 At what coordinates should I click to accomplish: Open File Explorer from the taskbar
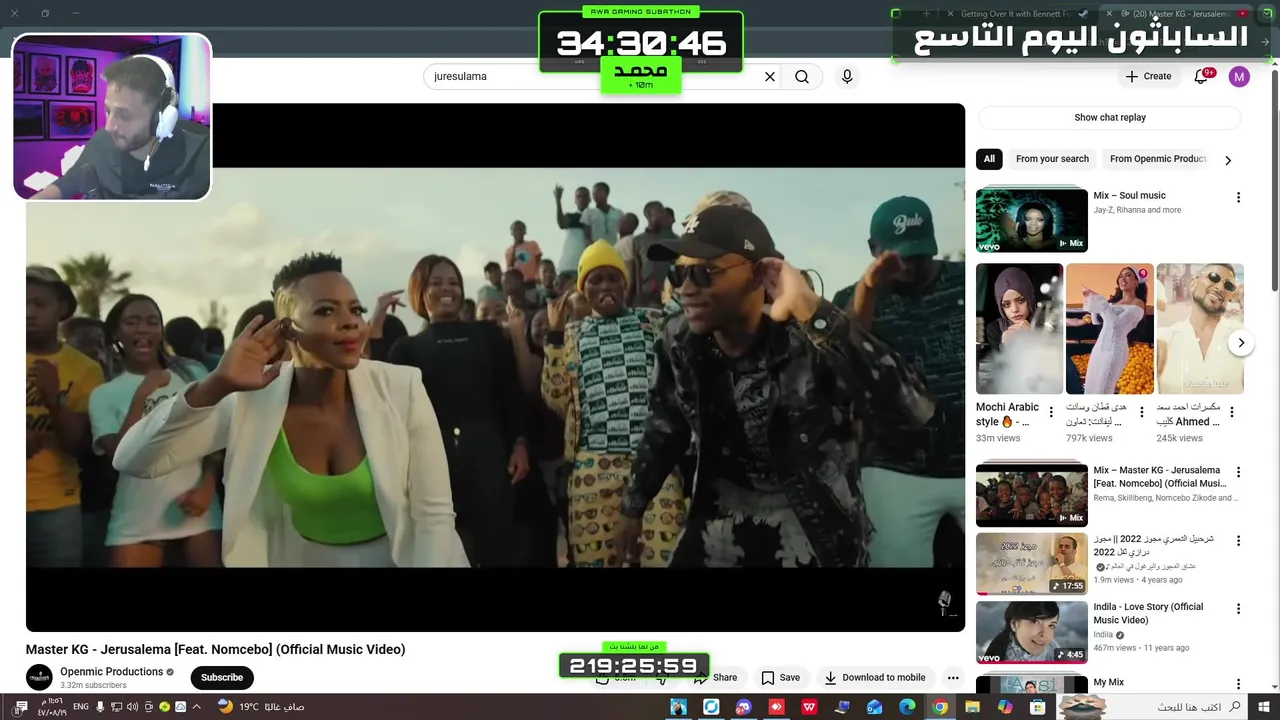(x=972, y=707)
